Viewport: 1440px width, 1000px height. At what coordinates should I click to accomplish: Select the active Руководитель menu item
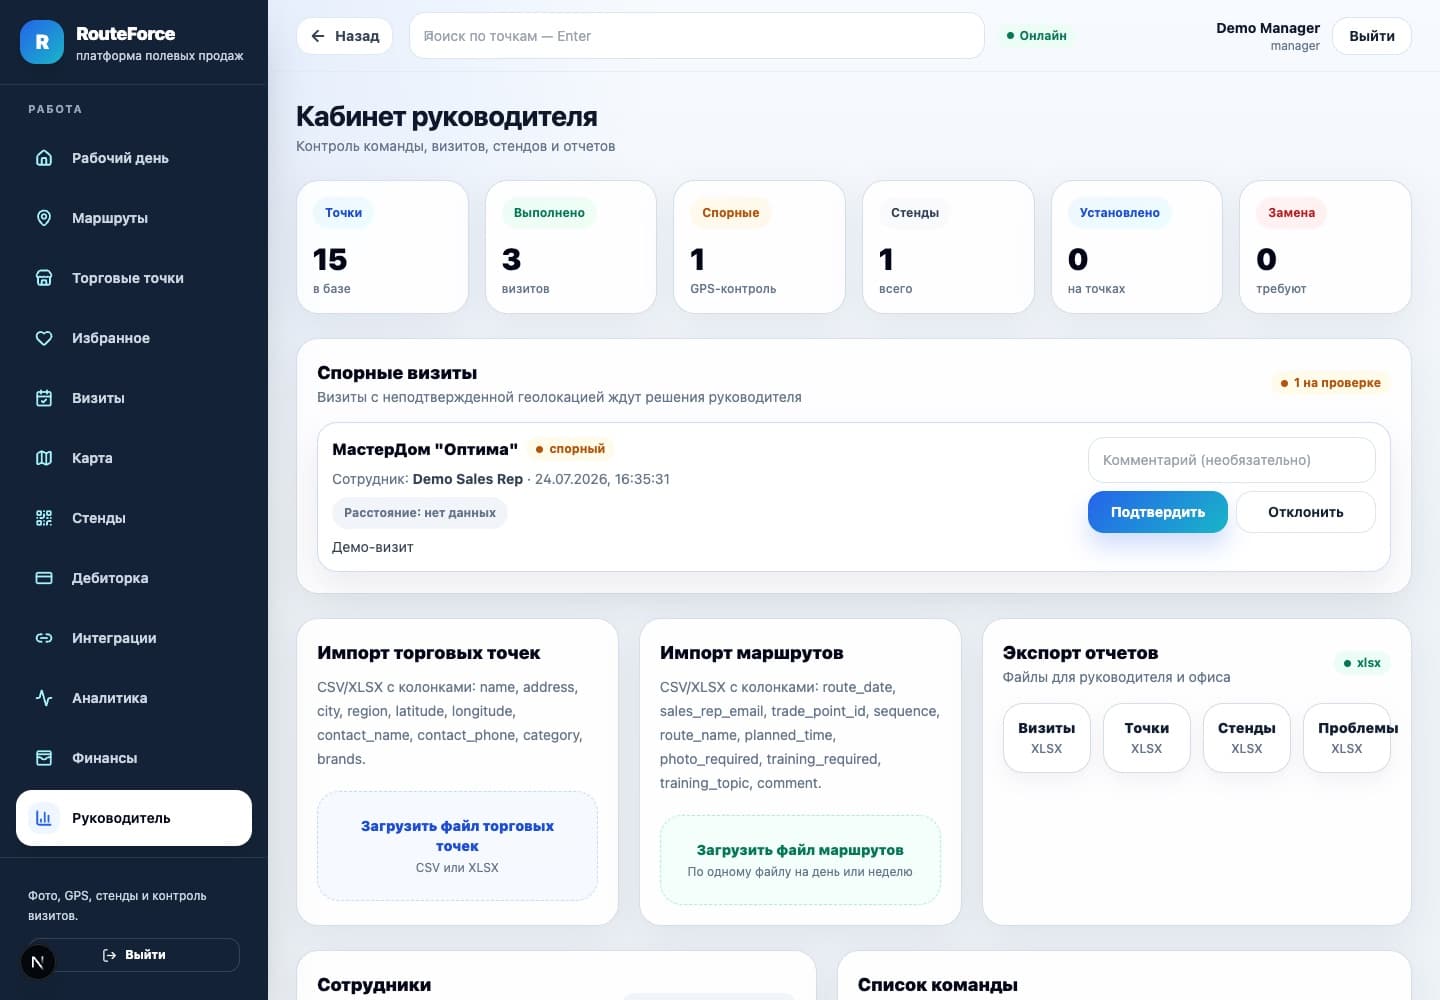point(134,818)
